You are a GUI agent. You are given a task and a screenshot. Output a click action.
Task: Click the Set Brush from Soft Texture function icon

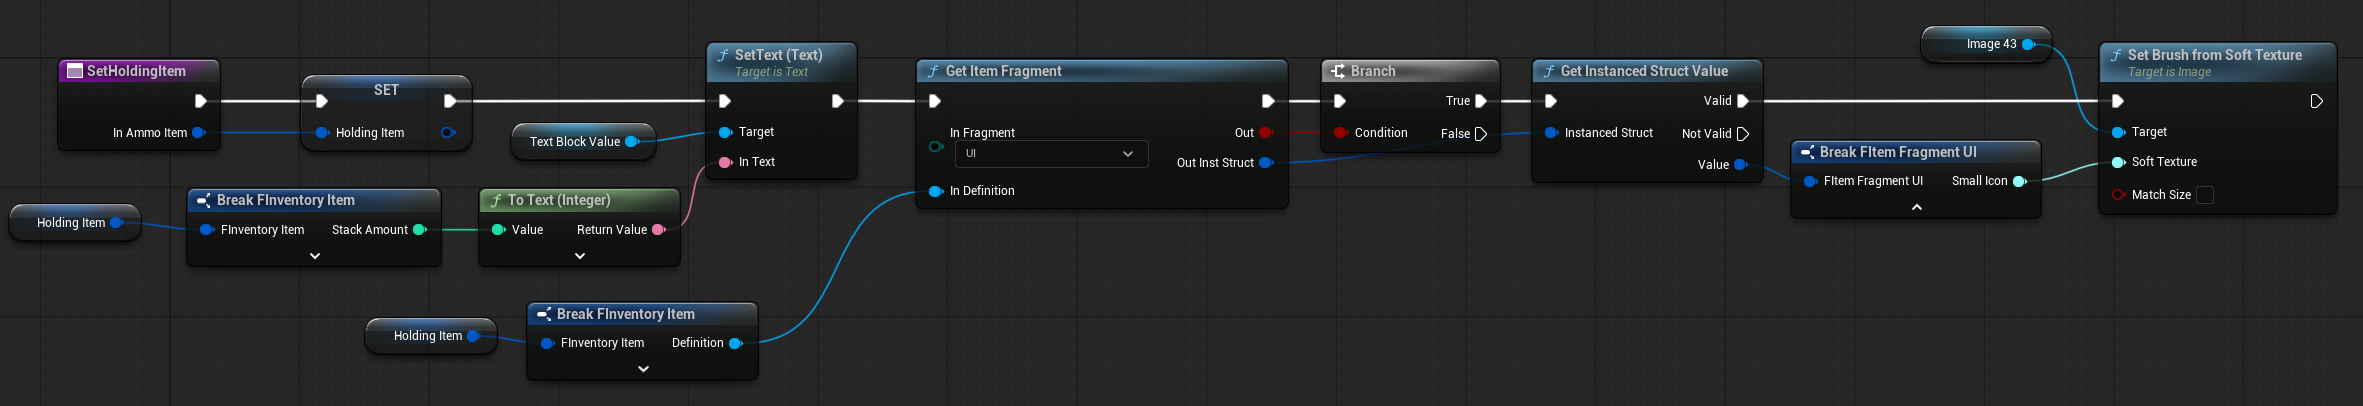coord(2115,56)
